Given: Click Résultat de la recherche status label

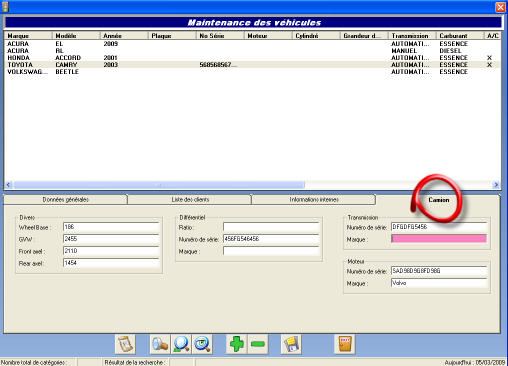Looking at the screenshot, I should (135, 362).
